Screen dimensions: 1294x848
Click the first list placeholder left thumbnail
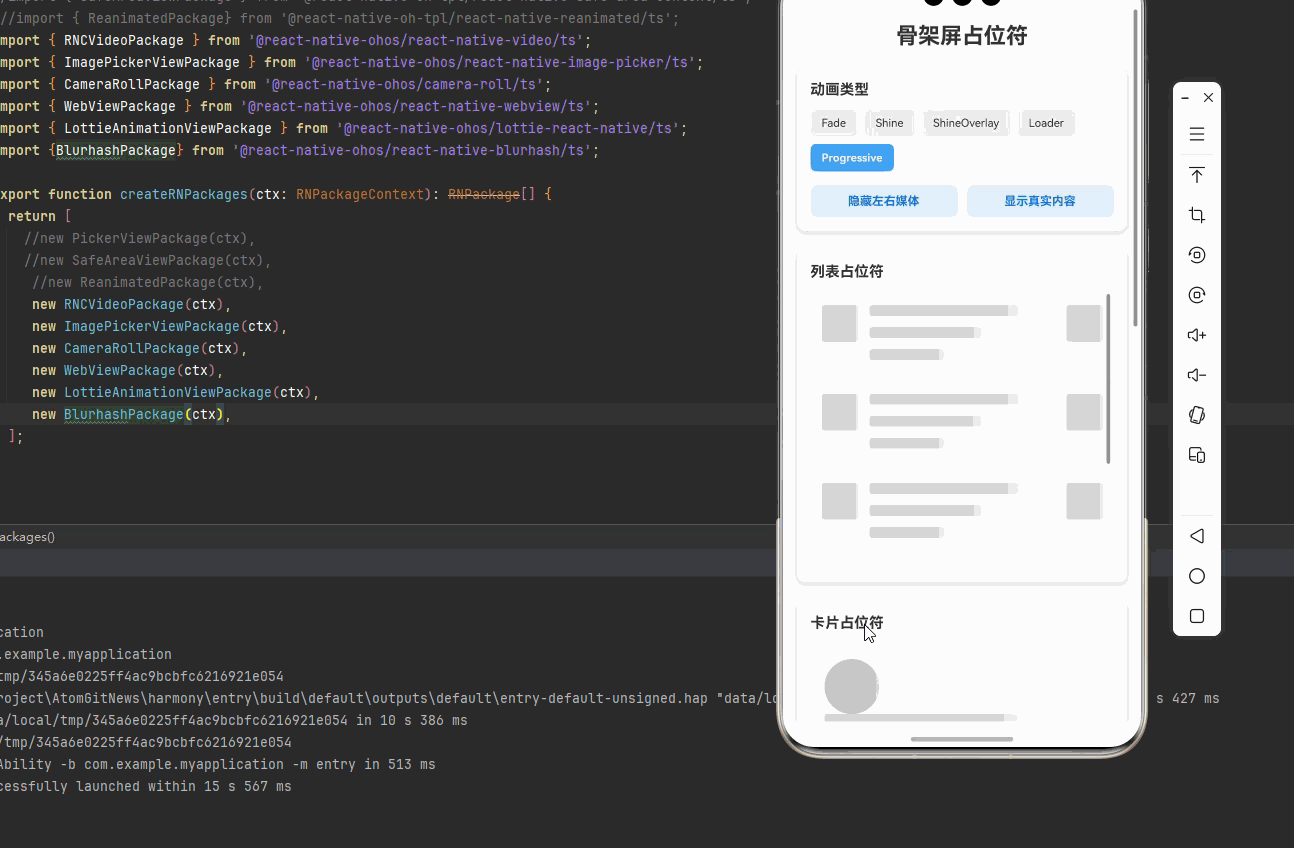coord(839,324)
